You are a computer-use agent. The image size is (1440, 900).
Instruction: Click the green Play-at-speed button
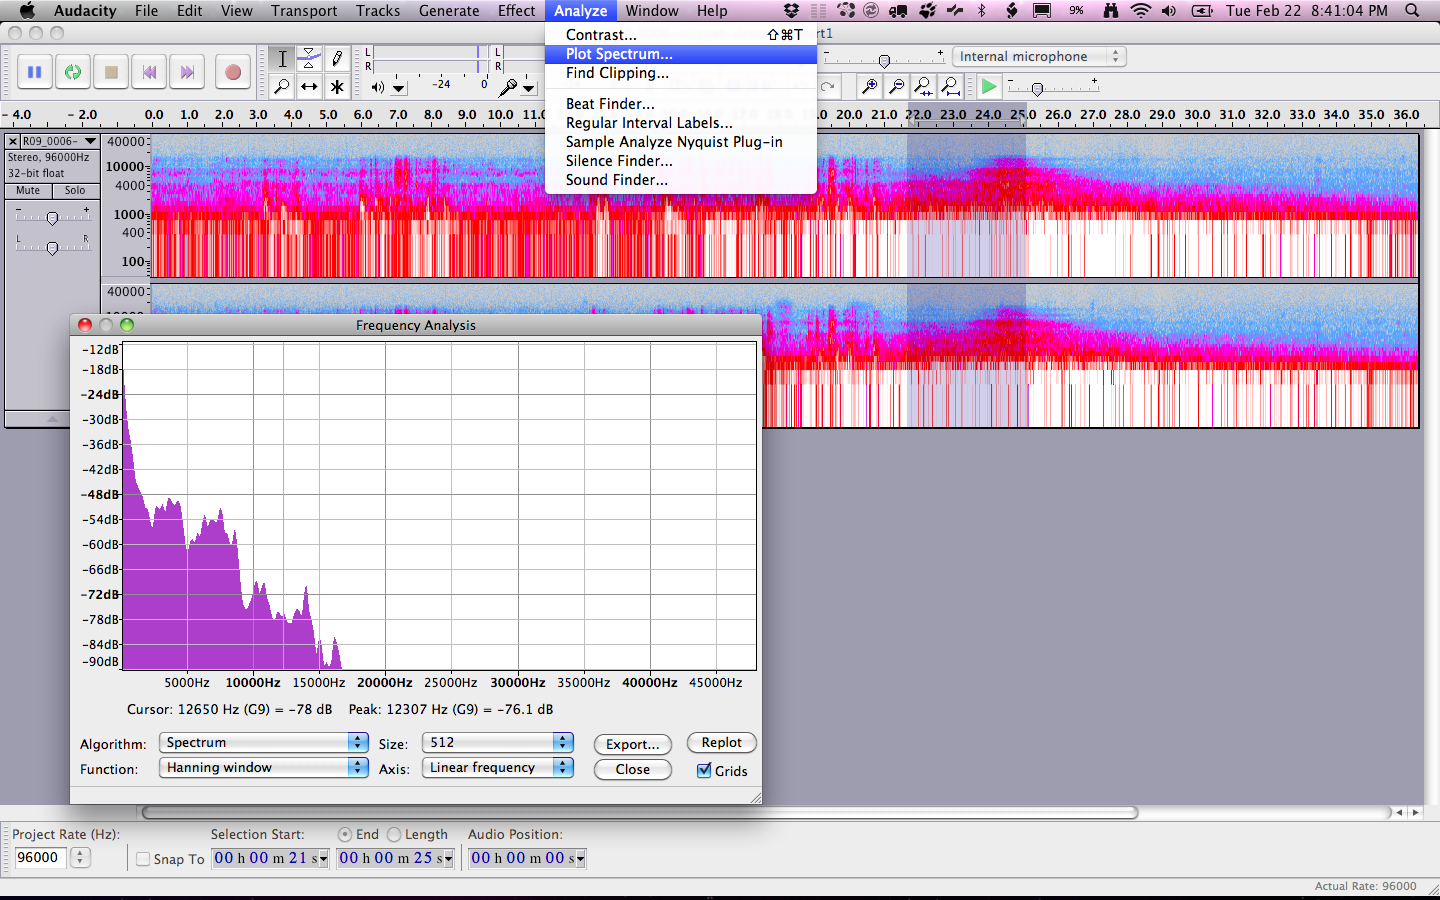point(988,87)
